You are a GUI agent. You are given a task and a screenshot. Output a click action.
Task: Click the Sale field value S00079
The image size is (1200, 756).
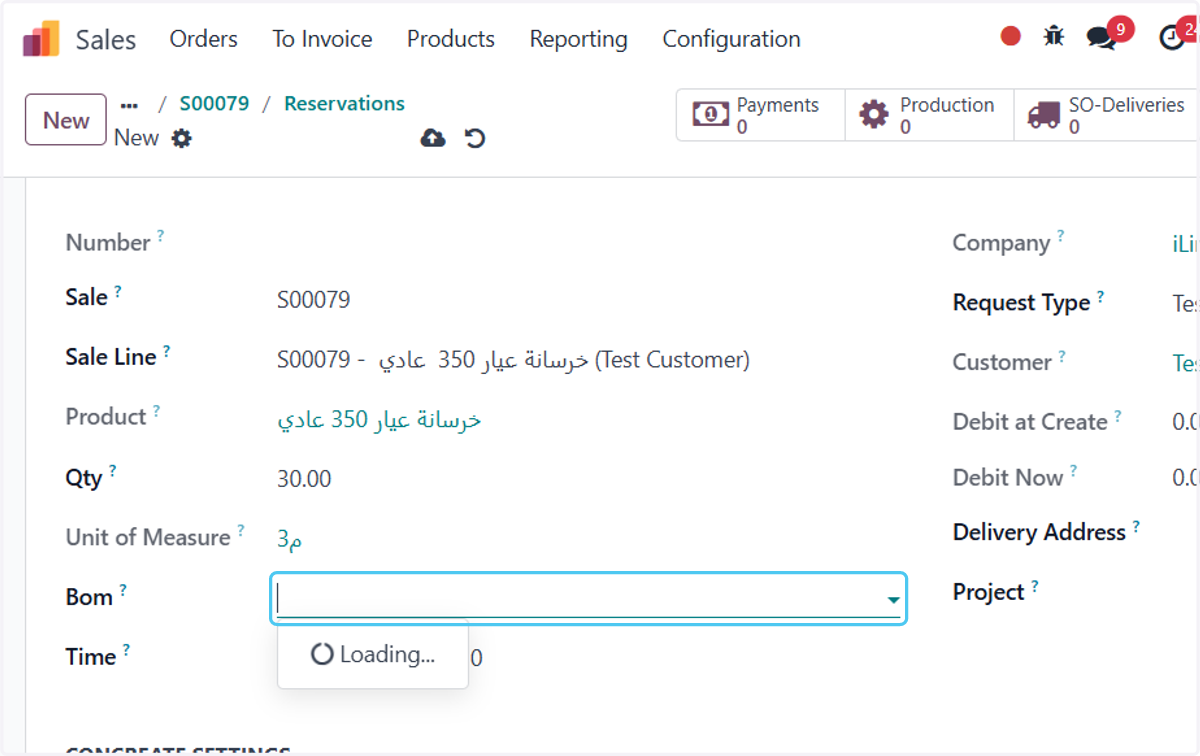[314, 299]
